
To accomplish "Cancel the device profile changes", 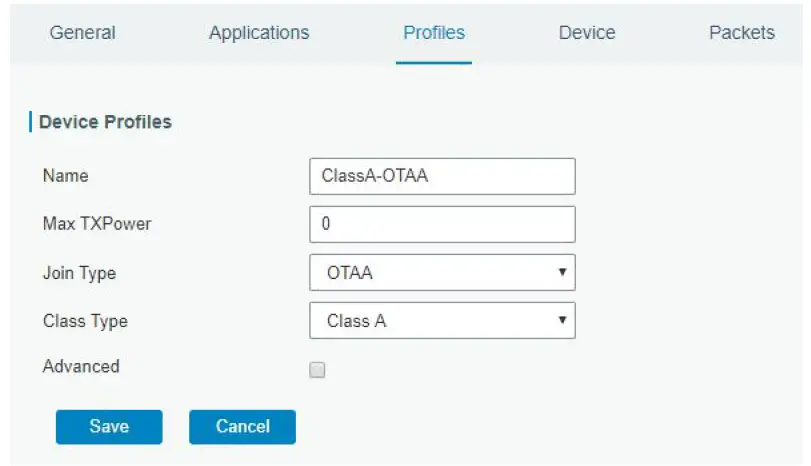I will pyautogui.click(x=242, y=427).
